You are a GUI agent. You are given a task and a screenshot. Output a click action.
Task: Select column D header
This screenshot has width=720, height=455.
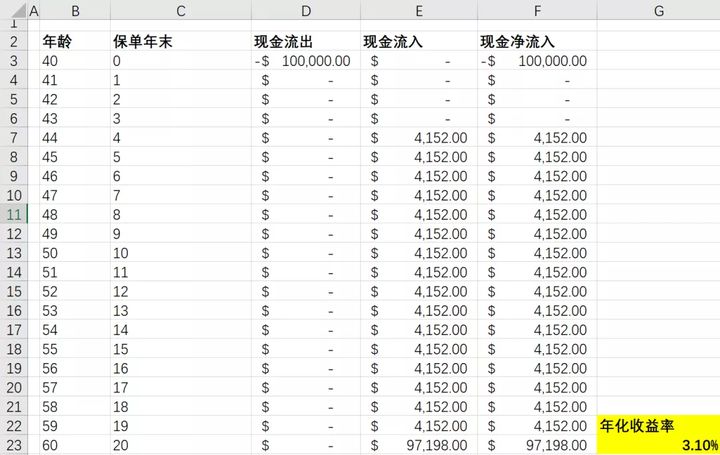[x=305, y=10]
